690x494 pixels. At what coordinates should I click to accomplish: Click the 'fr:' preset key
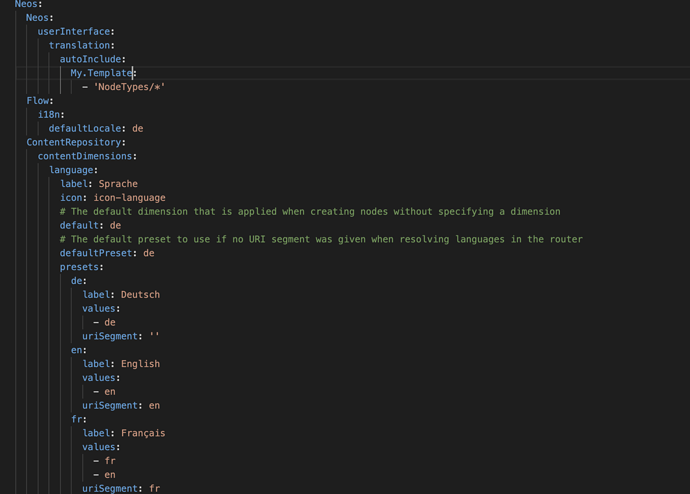tap(79, 419)
